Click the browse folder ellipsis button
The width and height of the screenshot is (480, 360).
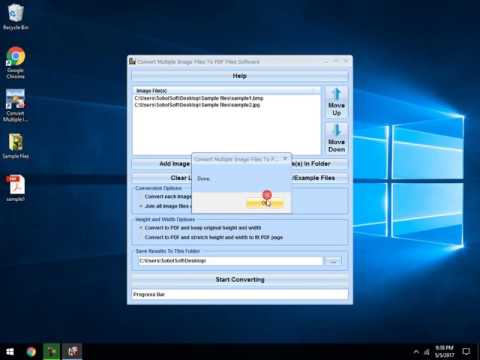coord(333,261)
